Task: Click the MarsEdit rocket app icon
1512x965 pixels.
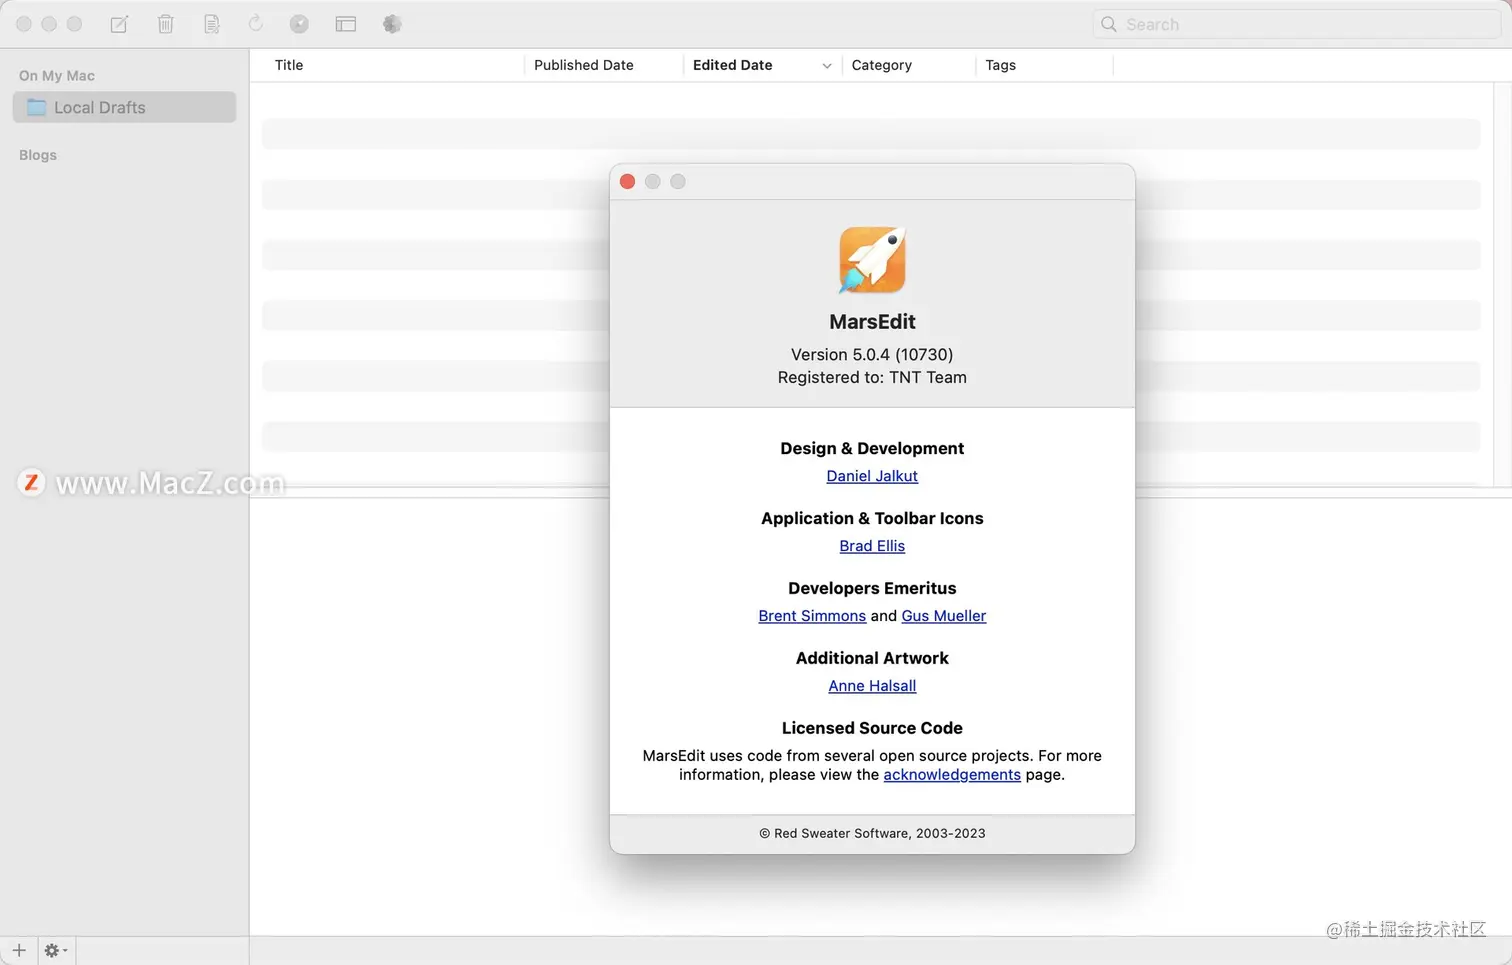Action: (x=872, y=259)
